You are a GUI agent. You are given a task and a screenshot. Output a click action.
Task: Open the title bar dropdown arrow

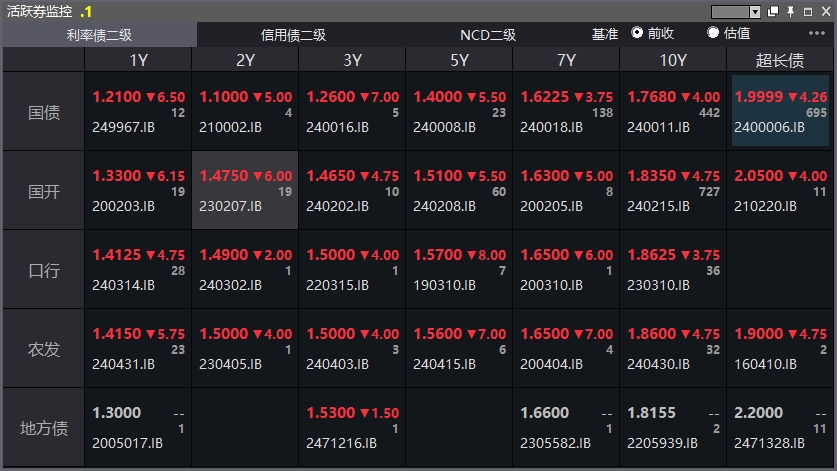pos(756,11)
